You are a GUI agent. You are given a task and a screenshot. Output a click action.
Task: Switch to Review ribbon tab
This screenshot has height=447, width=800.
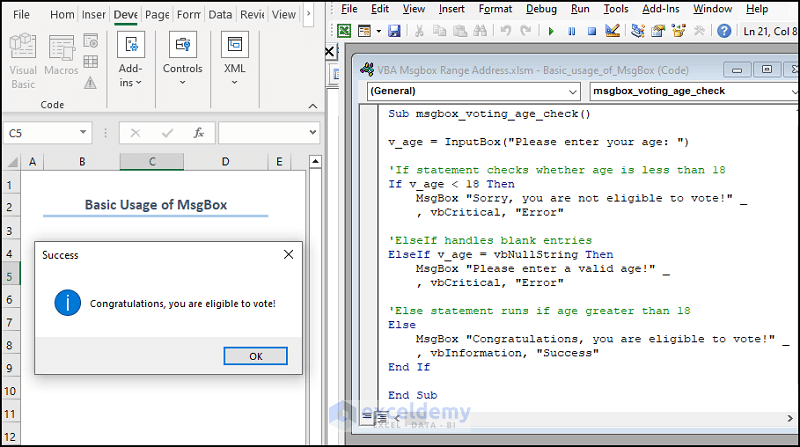point(252,14)
